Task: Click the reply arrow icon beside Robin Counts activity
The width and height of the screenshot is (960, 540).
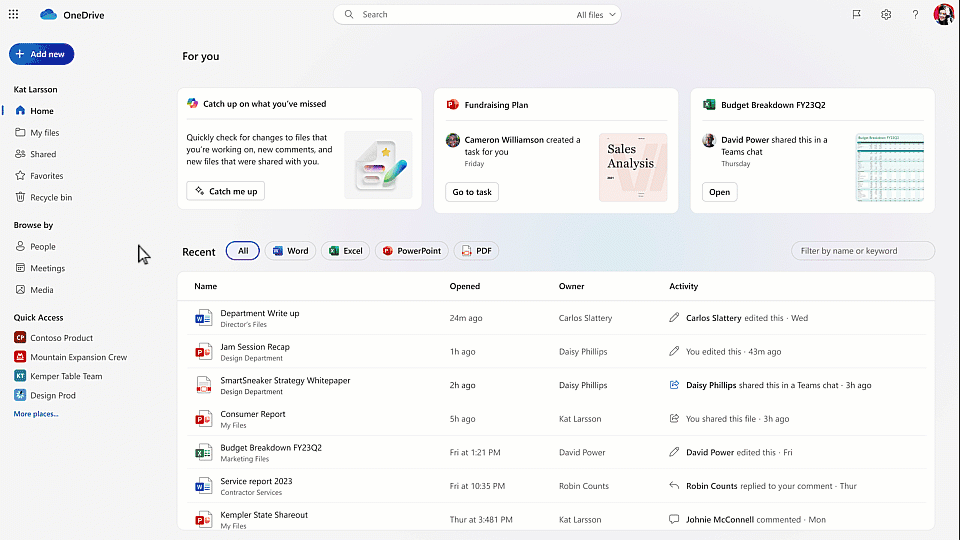Action: 674,486
